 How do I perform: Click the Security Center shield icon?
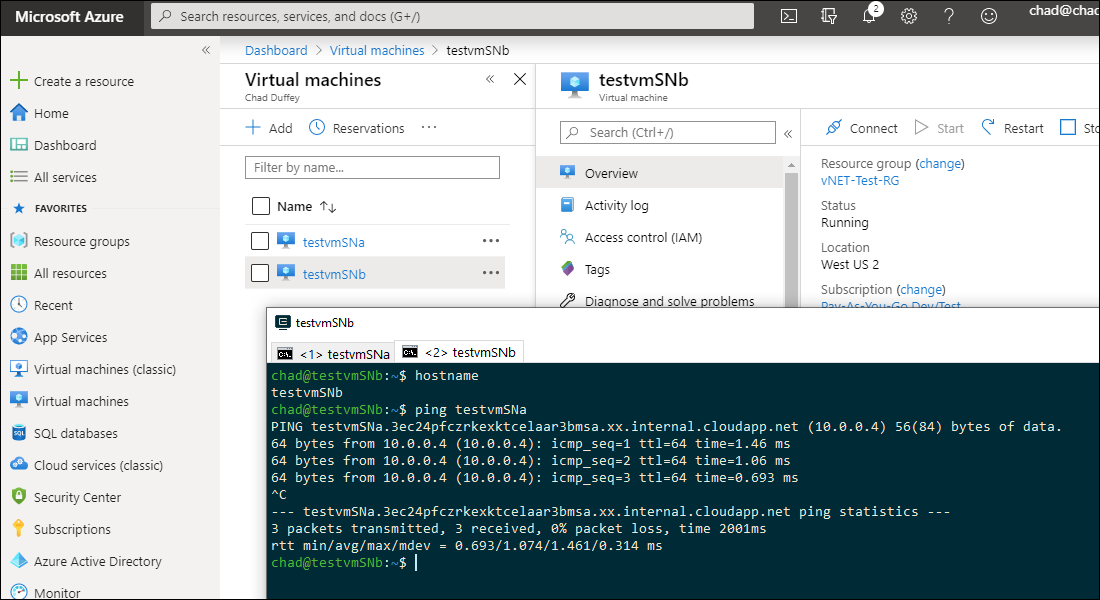tap(19, 496)
